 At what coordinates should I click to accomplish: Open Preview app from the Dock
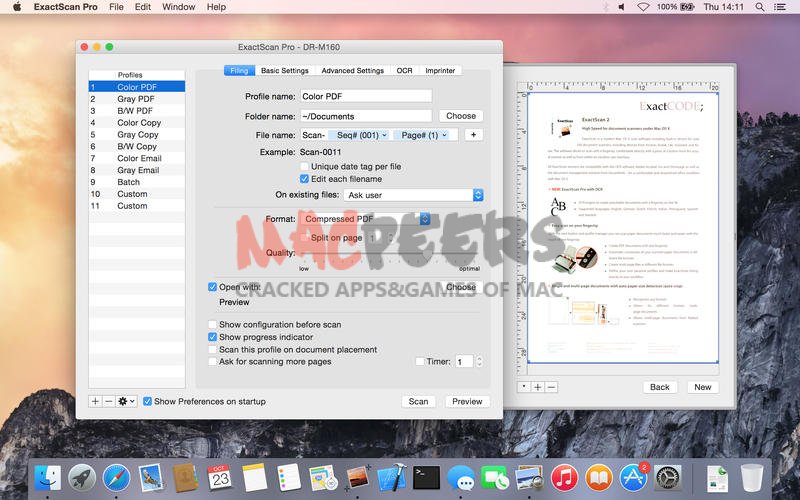click(529, 478)
